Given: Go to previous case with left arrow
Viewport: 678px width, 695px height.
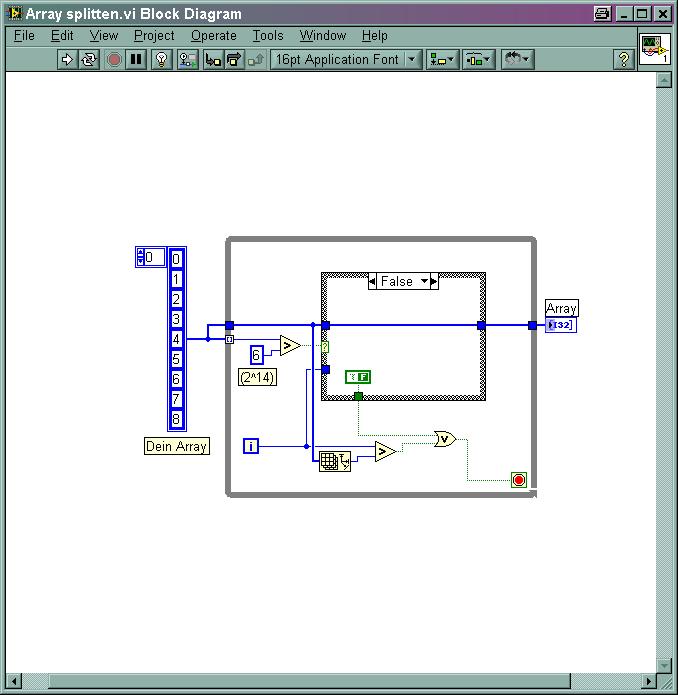Looking at the screenshot, I should point(372,281).
